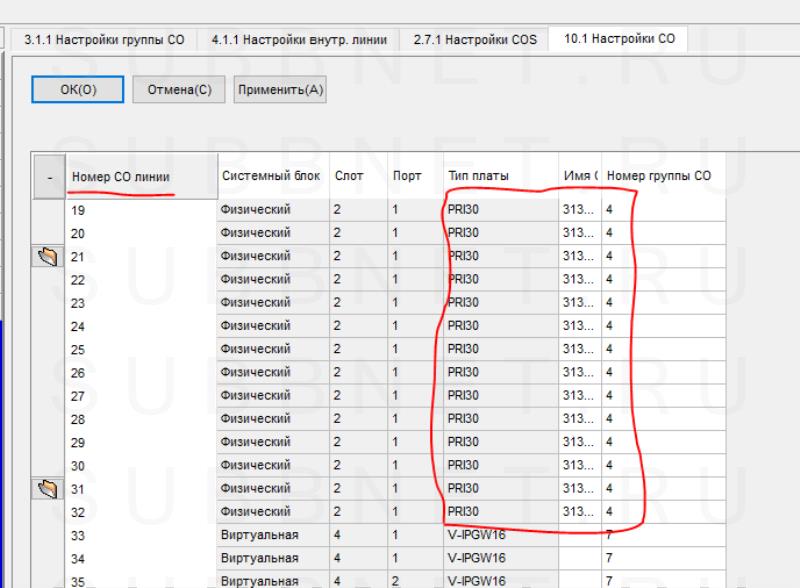This screenshot has height=588, width=800.
Task: Click V-IPGW16 card type for line 33
Action: [500, 535]
